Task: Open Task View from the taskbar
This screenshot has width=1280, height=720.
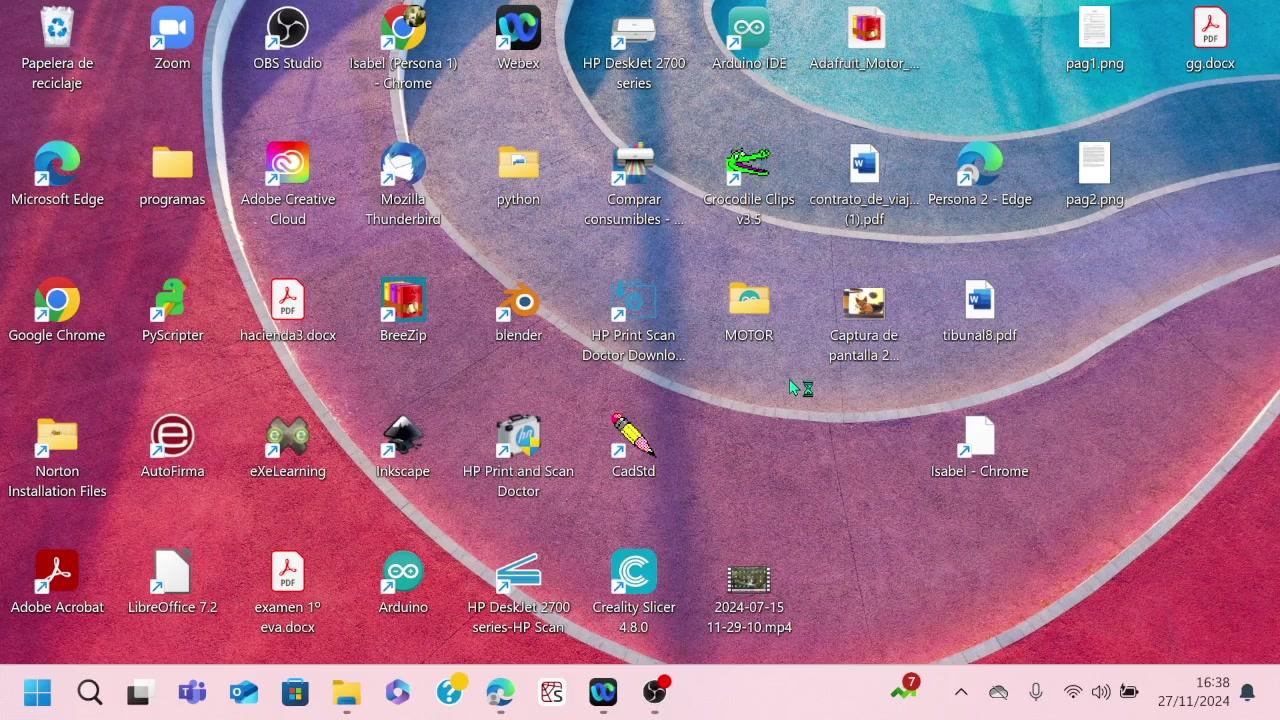Action: (x=139, y=692)
